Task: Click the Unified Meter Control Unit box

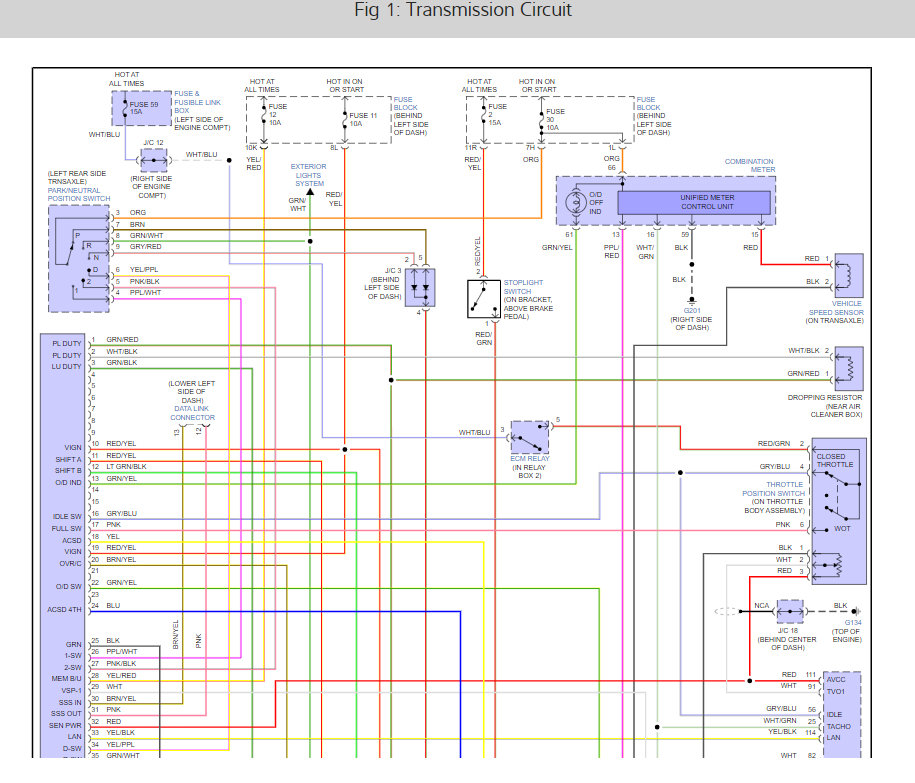Action: 694,202
